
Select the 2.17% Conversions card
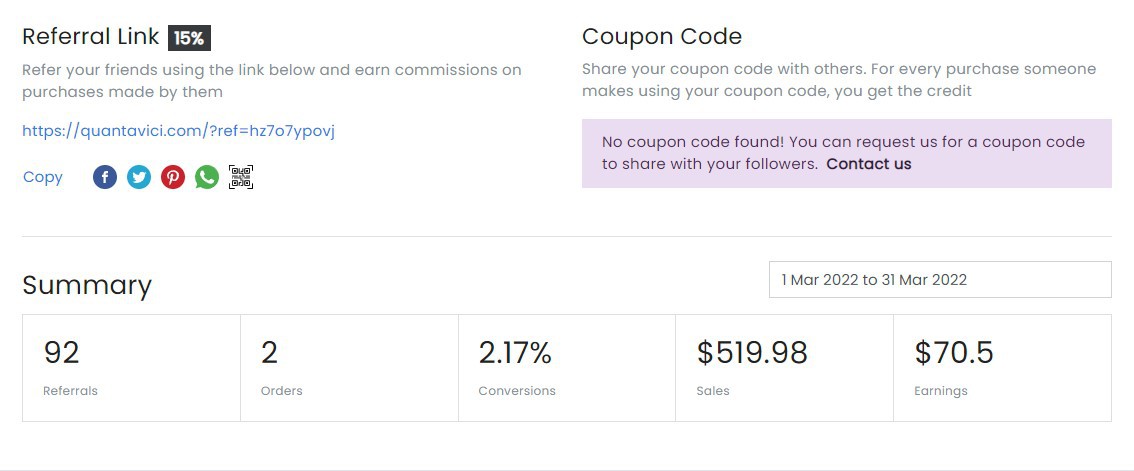click(x=567, y=368)
